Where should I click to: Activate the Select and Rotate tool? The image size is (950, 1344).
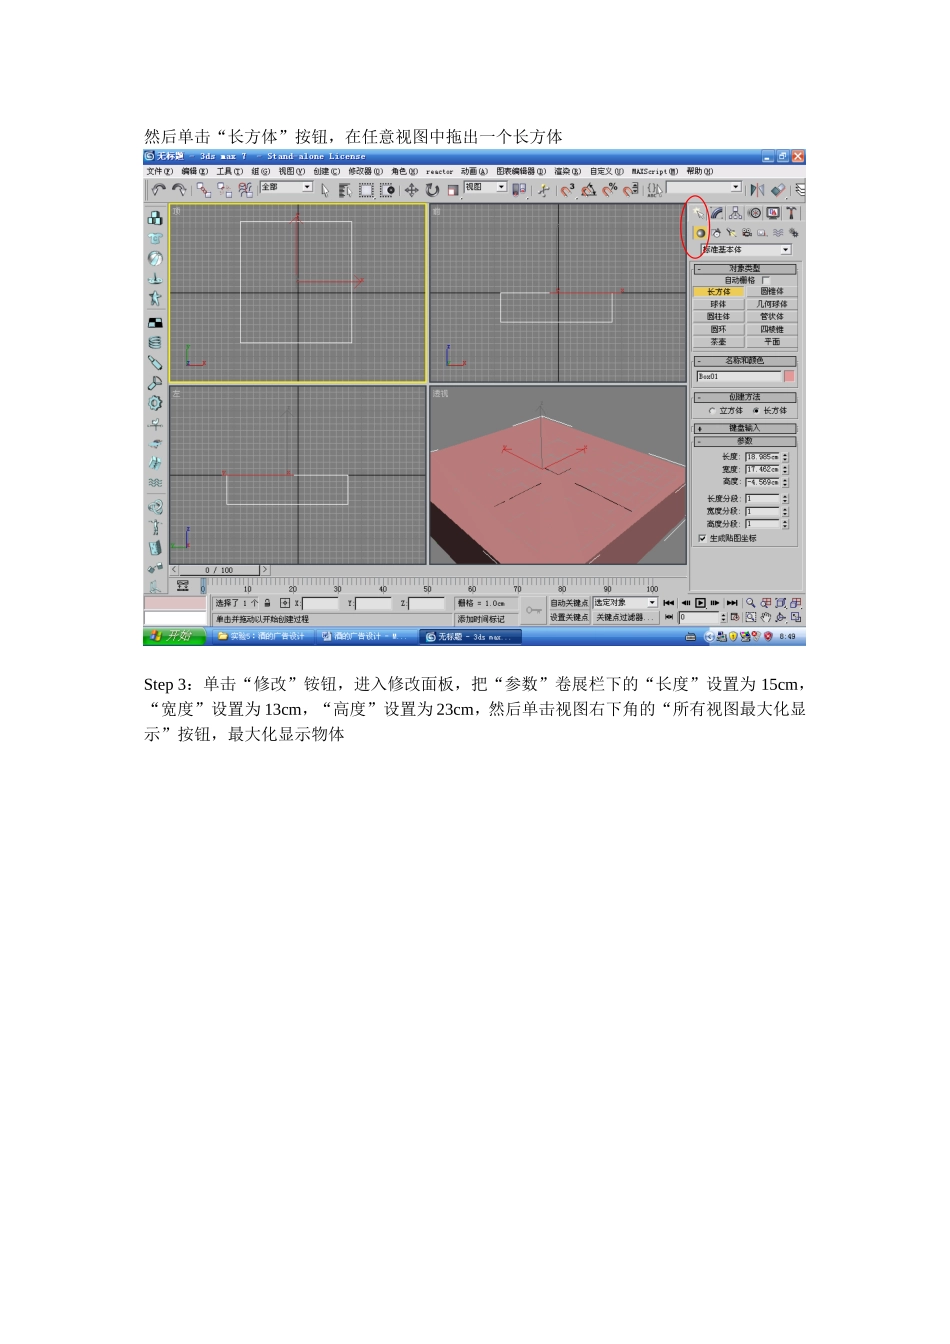(432, 191)
